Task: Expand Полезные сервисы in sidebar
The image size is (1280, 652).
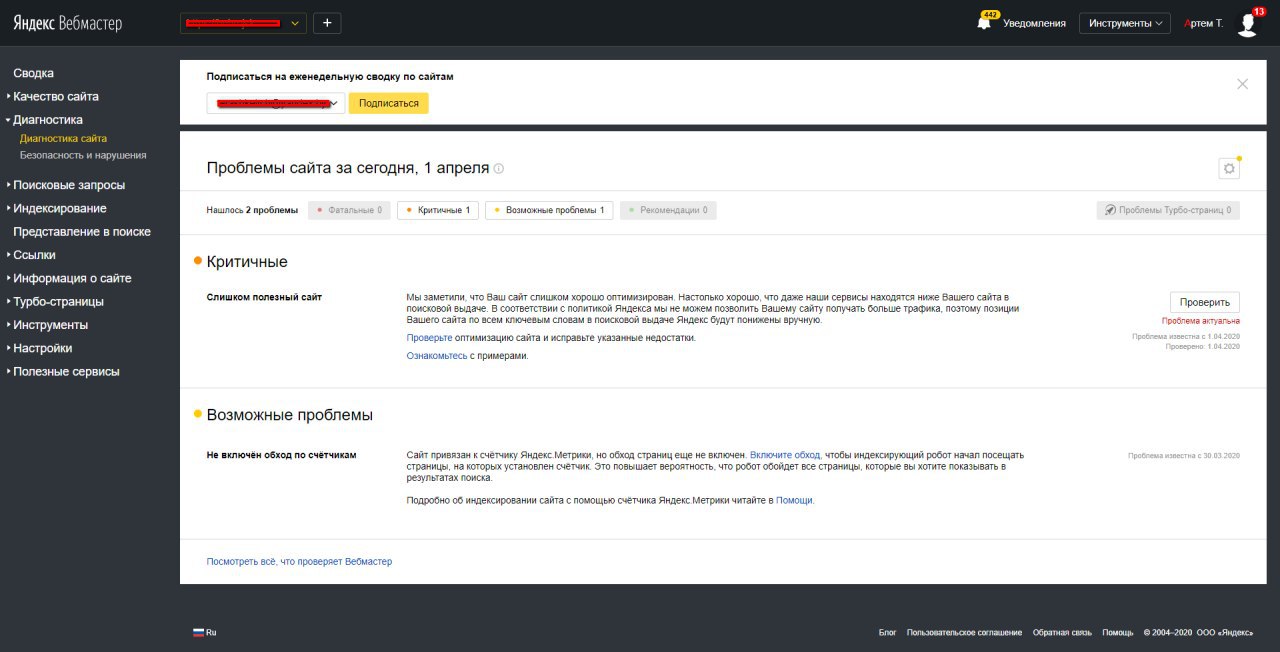Action: pyautogui.click(x=66, y=371)
